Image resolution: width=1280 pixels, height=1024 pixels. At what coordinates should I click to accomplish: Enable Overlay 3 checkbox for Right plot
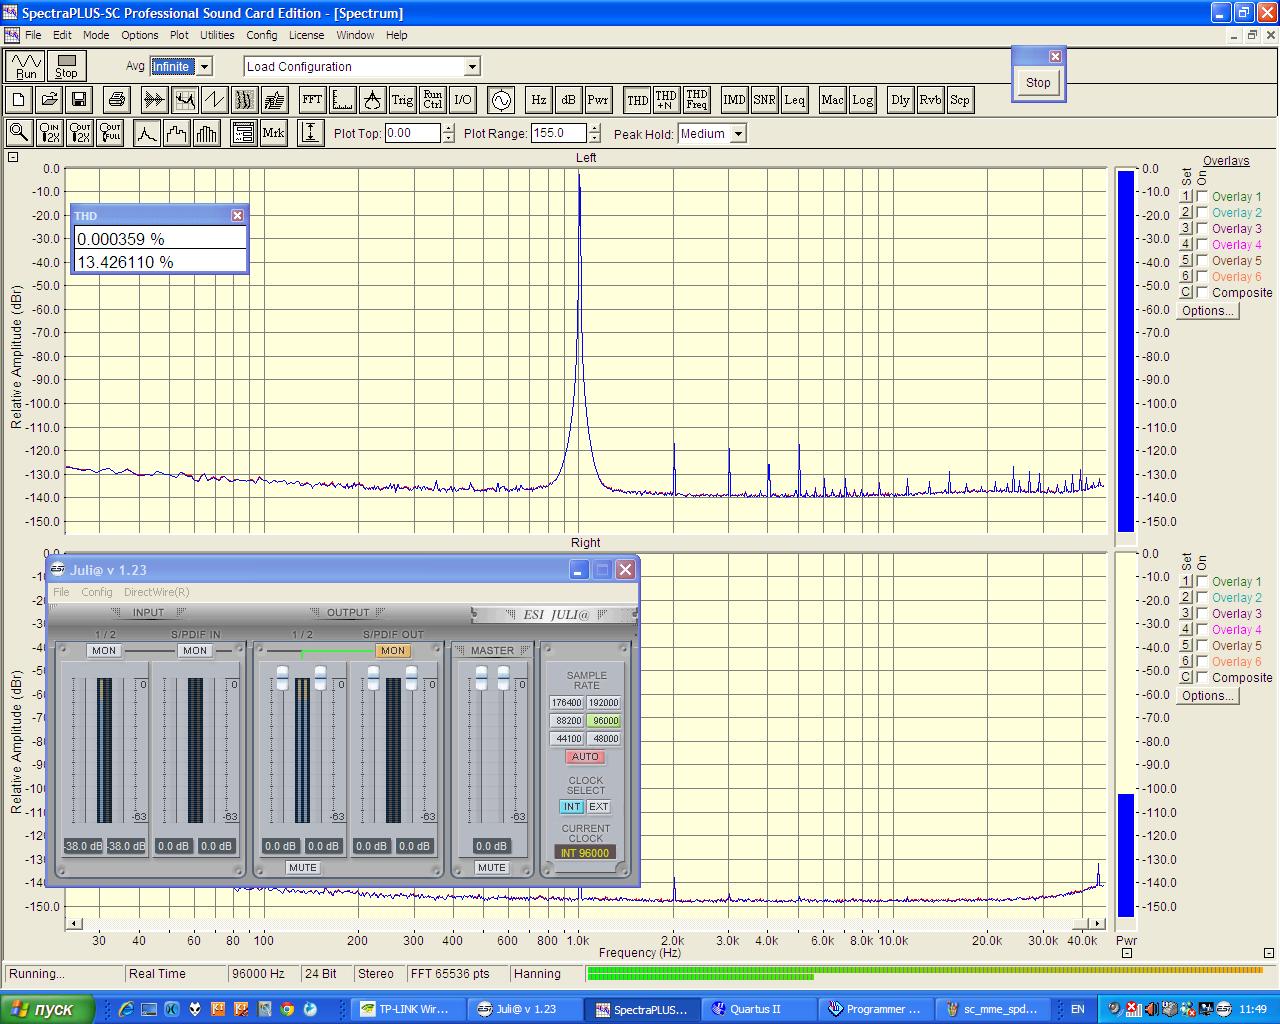click(x=1202, y=614)
